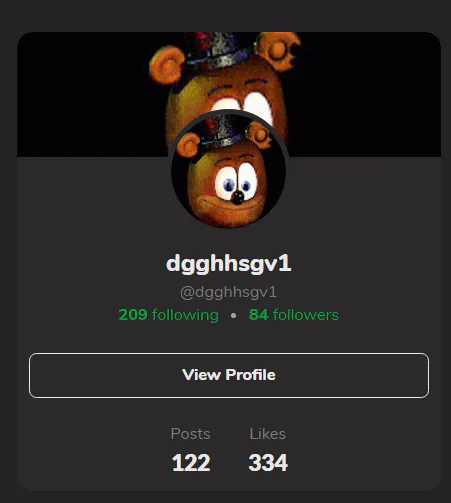Click the Posts stat label

190,434
